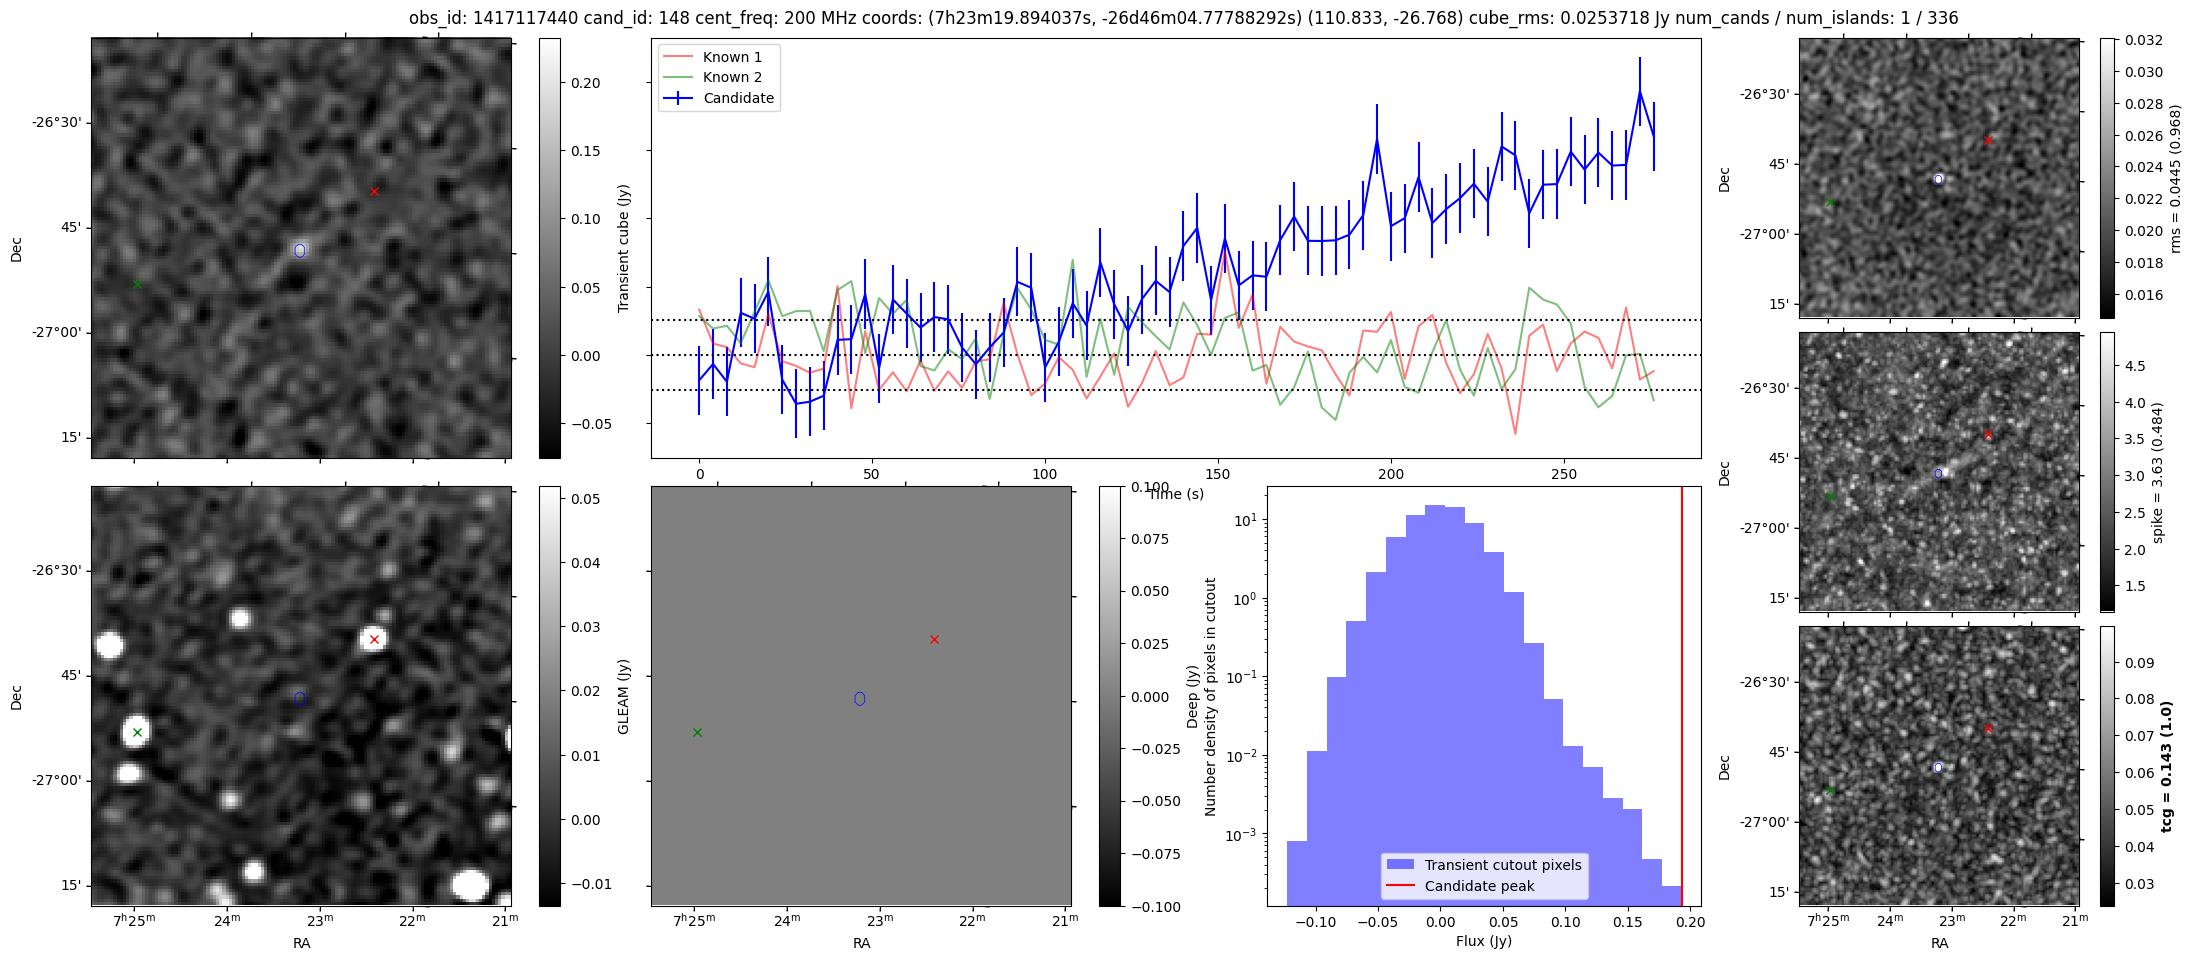Click the green X marker in Deep image

(x=137, y=733)
